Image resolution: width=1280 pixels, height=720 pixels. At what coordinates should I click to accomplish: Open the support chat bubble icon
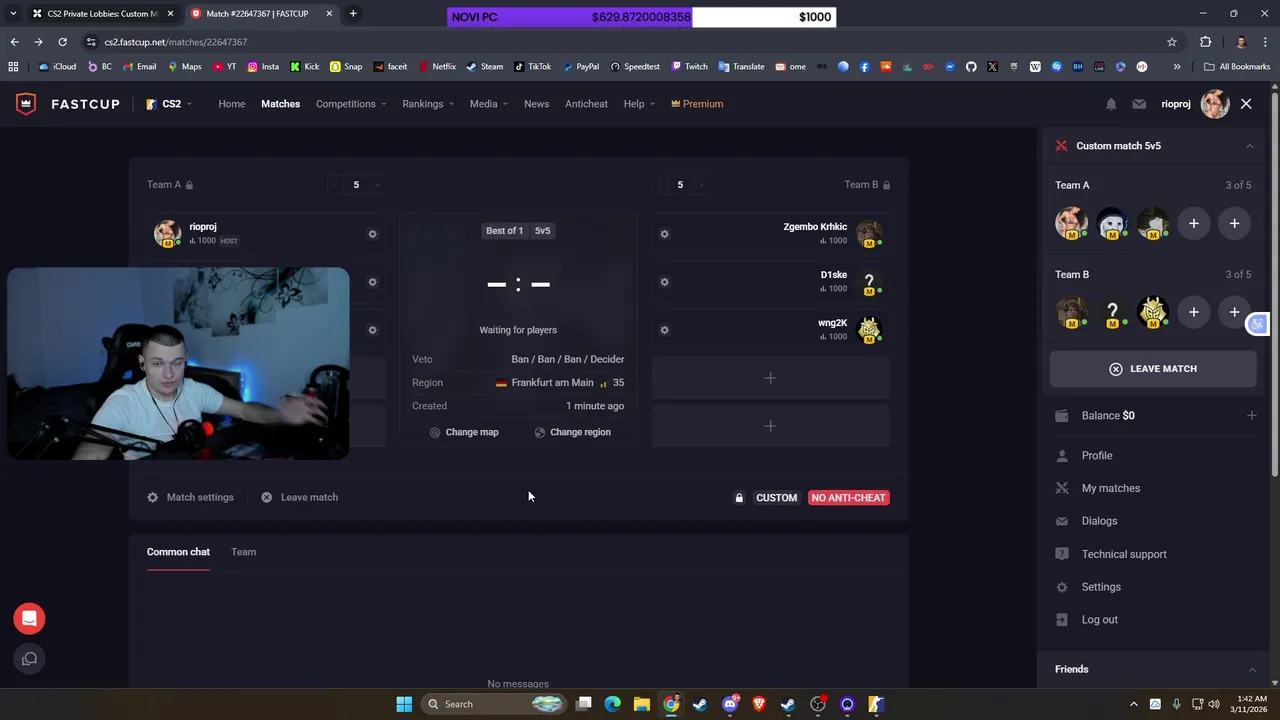[x=29, y=619]
